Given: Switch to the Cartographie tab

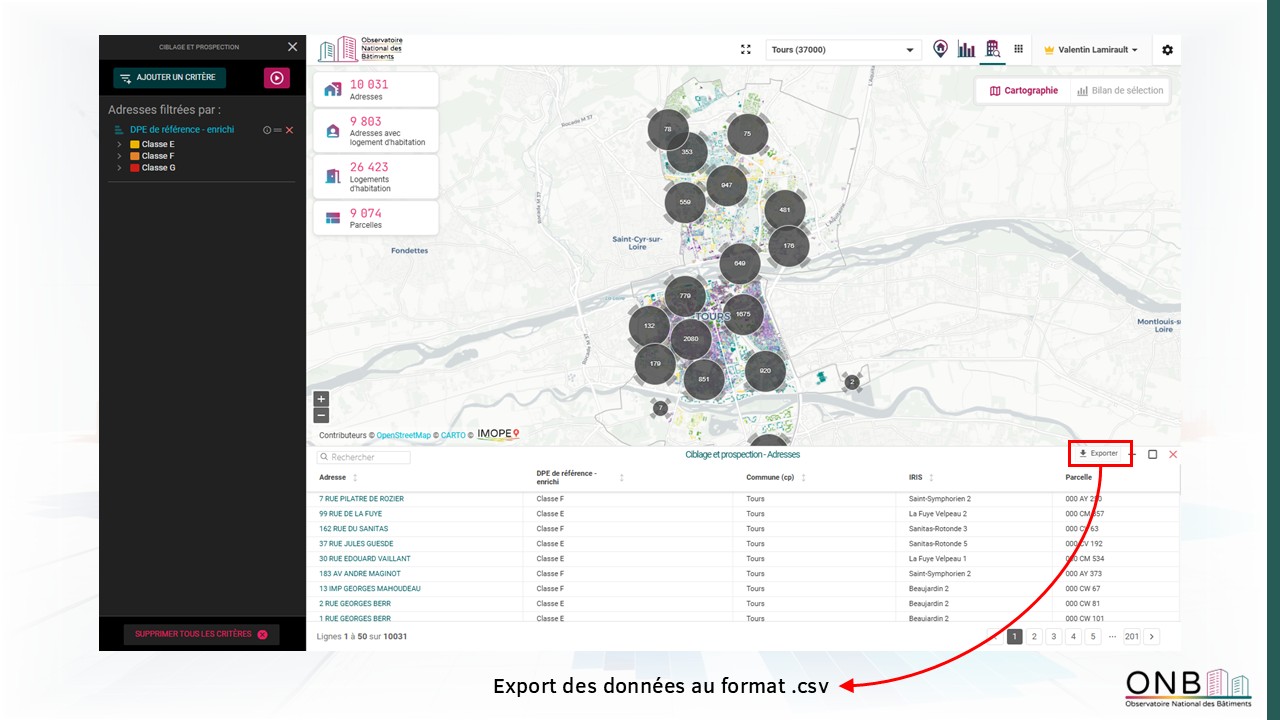Looking at the screenshot, I should [x=1023, y=91].
